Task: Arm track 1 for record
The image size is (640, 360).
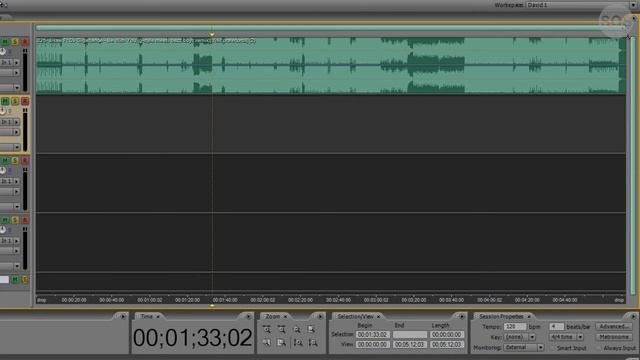Action: [x=25, y=42]
